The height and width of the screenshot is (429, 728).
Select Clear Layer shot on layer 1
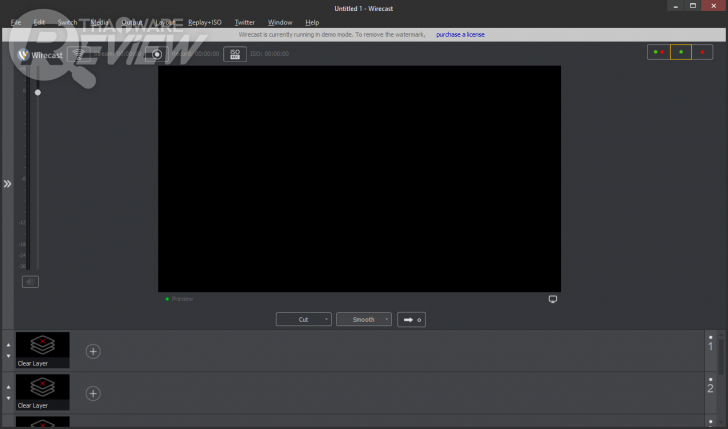pos(43,350)
